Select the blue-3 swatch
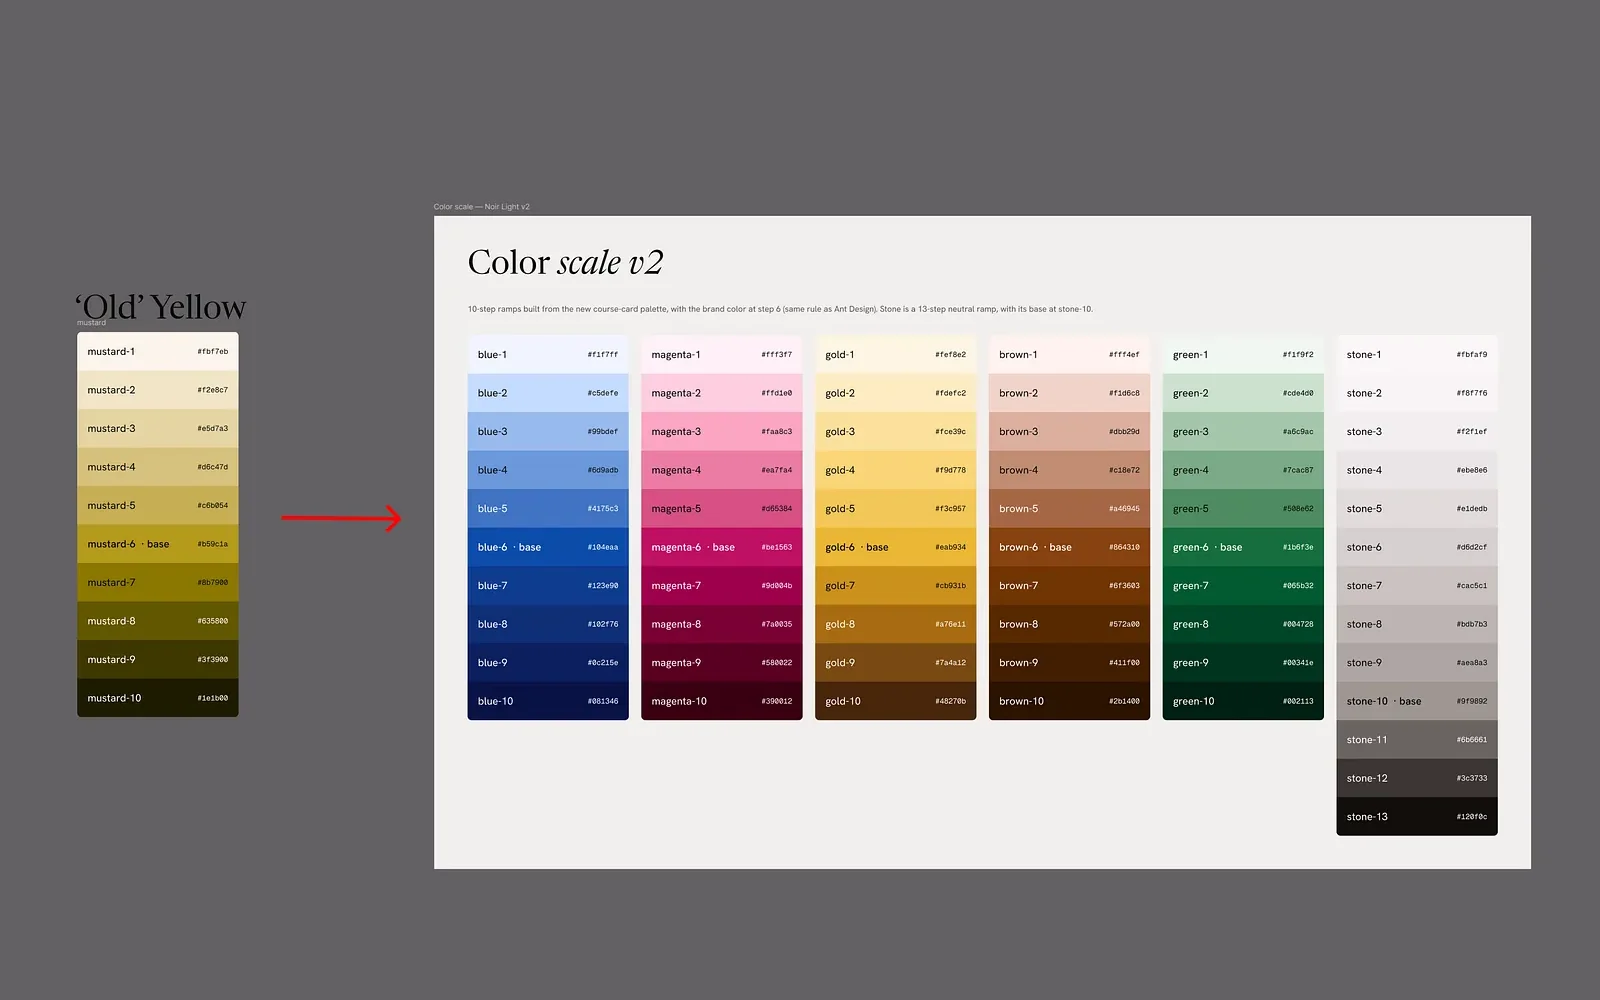Image resolution: width=1600 pixels, height=1000 pixels. pos(548,432)
